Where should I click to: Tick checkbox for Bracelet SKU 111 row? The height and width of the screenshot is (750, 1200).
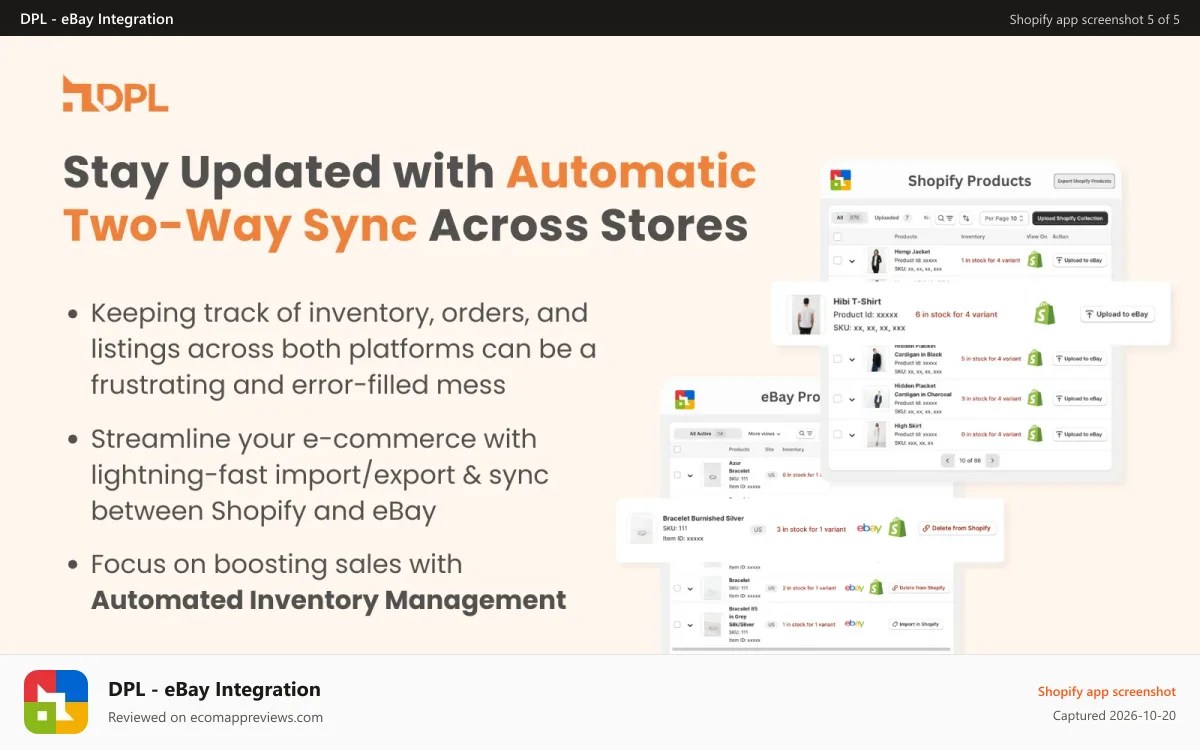tap(677, 588)
